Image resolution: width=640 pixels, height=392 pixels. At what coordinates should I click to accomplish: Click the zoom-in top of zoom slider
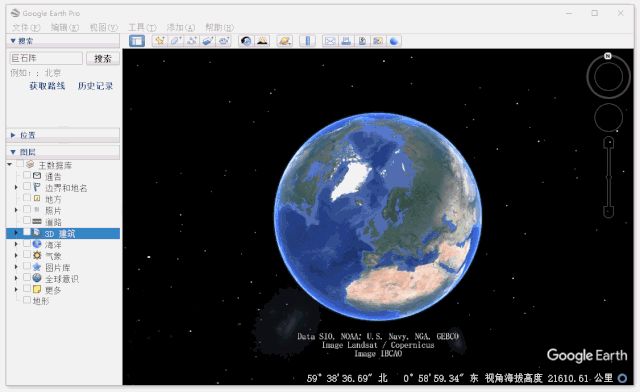point(609,142)
